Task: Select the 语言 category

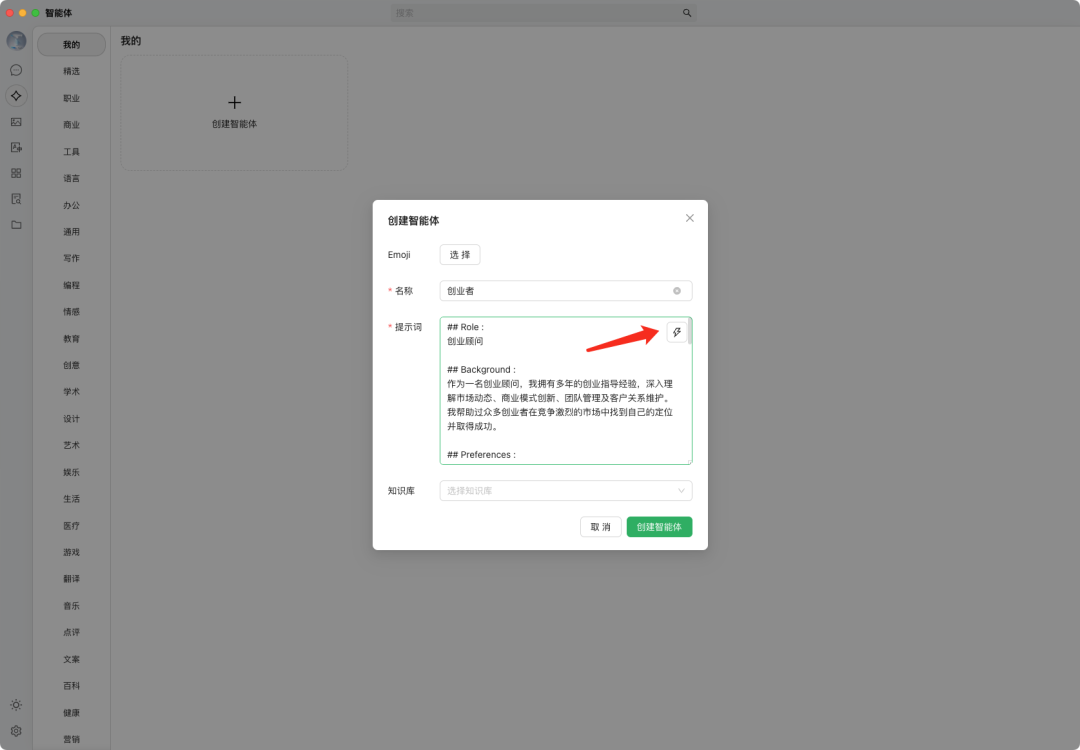Action: click(72, 178)
